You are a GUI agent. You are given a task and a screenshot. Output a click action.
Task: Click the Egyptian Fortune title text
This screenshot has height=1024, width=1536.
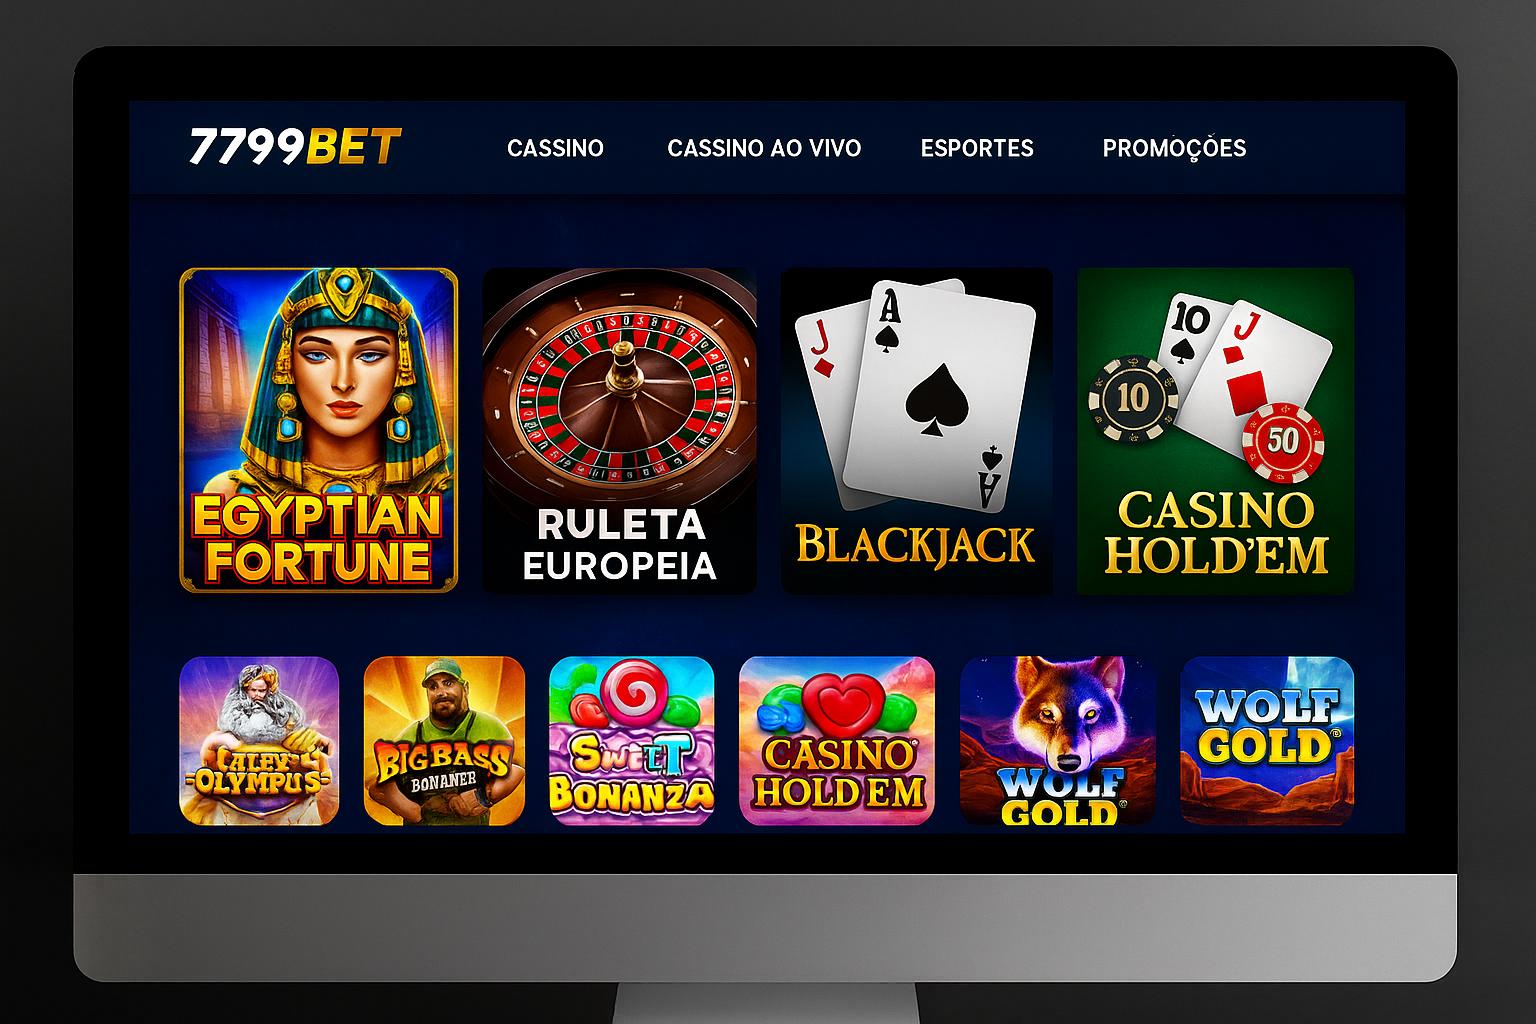(317, 538)
